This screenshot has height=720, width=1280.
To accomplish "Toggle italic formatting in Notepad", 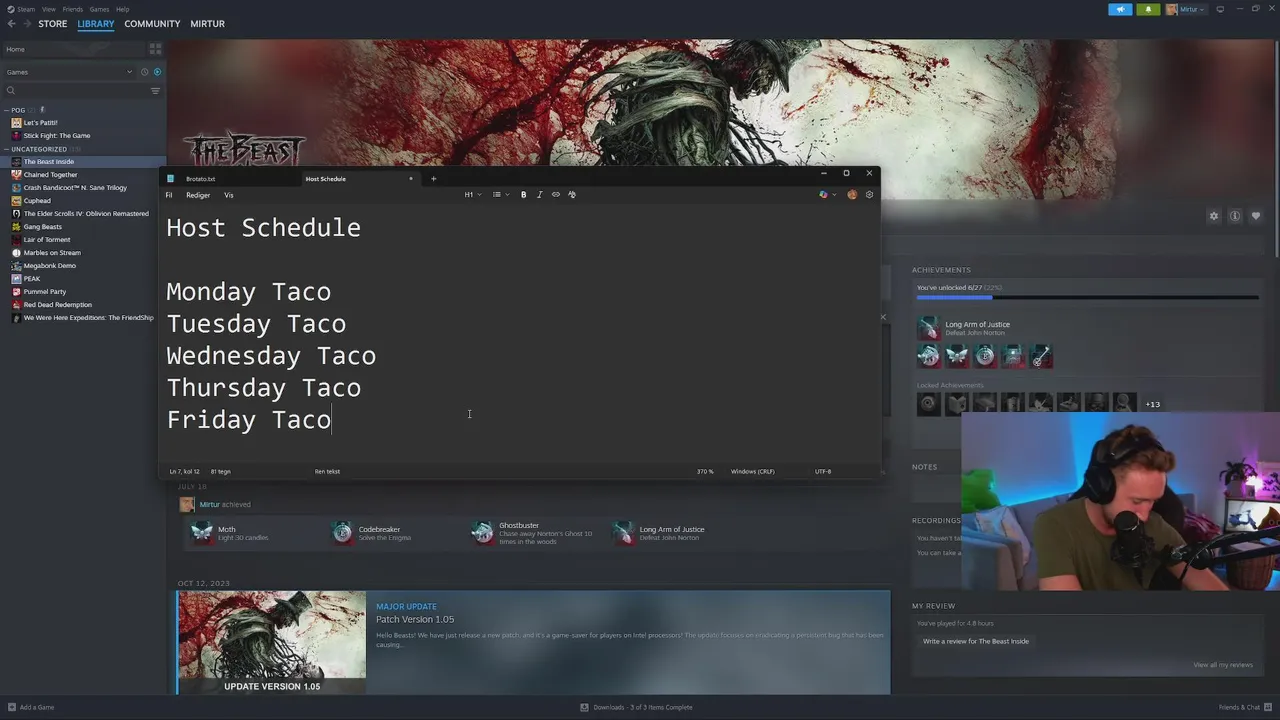I will tap(540, 195).
